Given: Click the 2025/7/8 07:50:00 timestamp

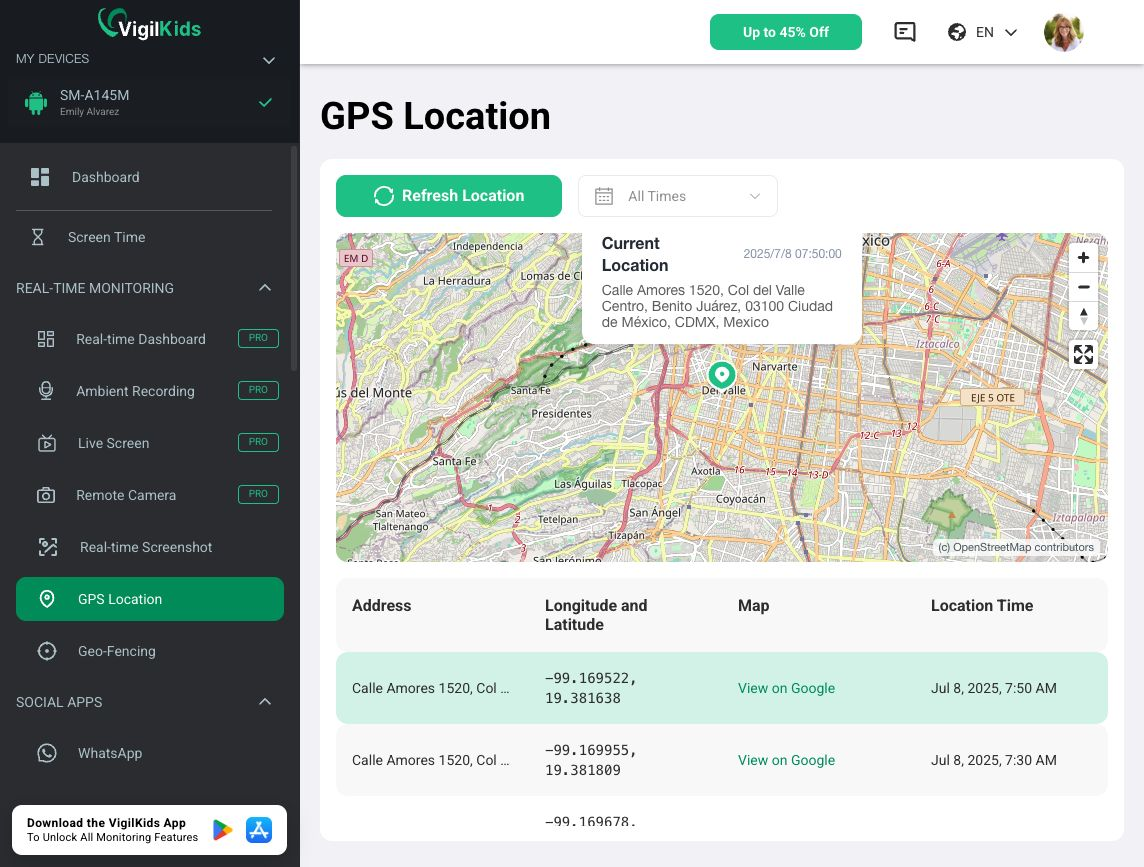Looking at the screenshot, I should tap(792, 254).
